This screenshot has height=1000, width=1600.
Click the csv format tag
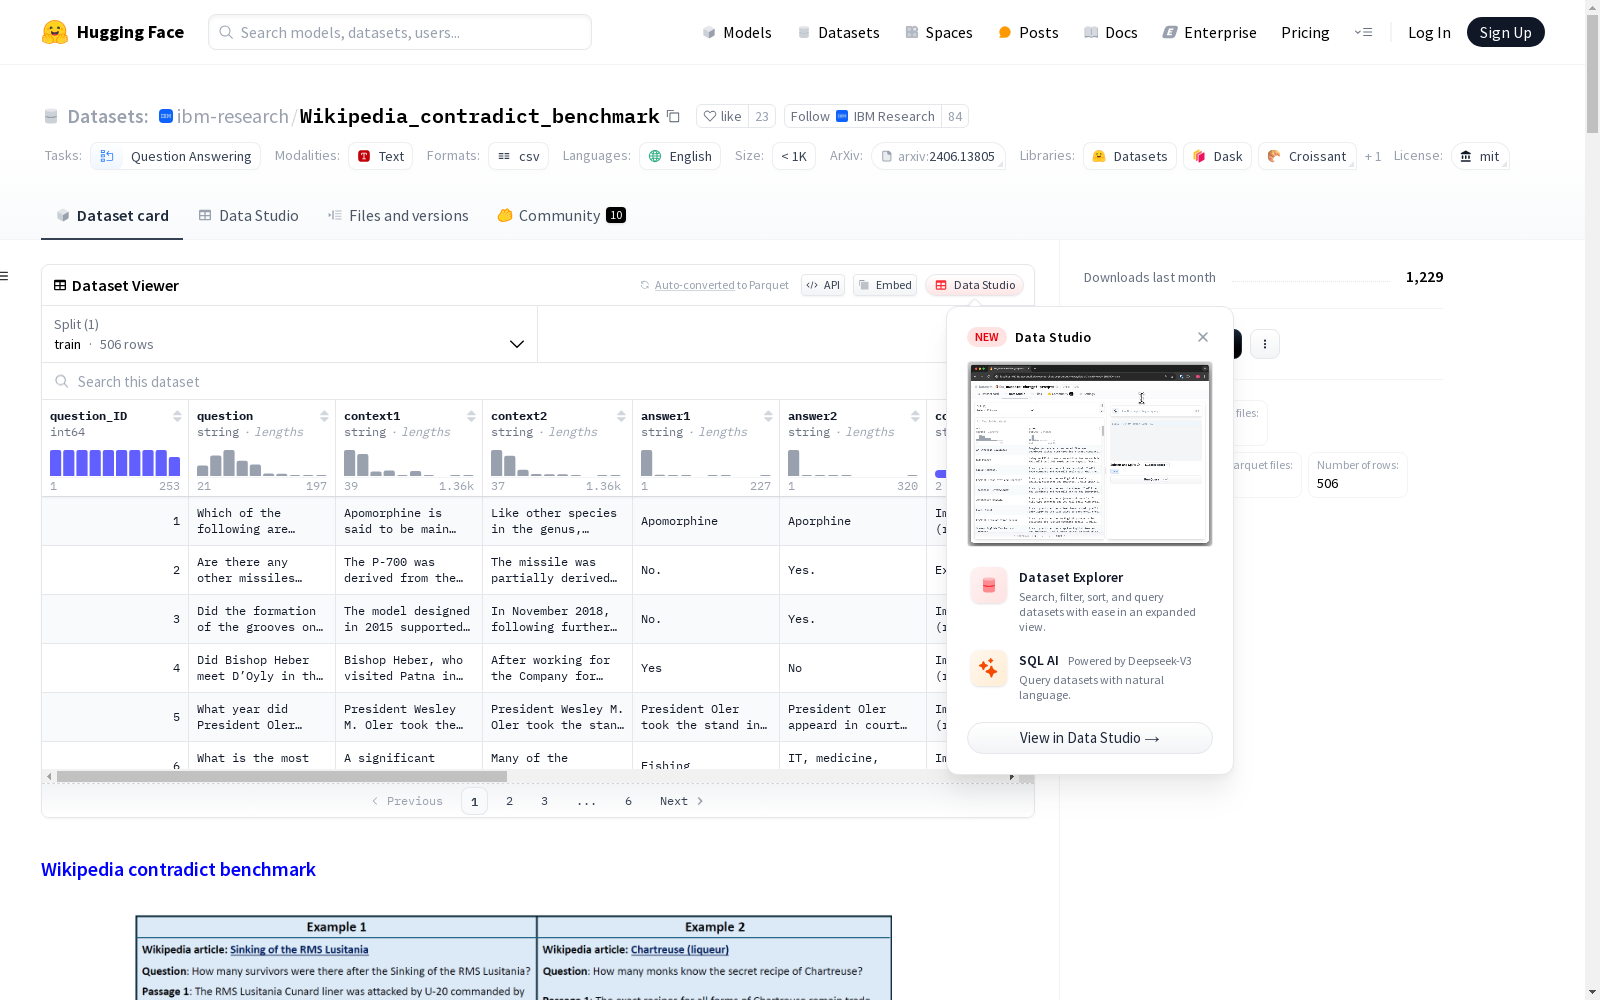(x=519, y=156)
